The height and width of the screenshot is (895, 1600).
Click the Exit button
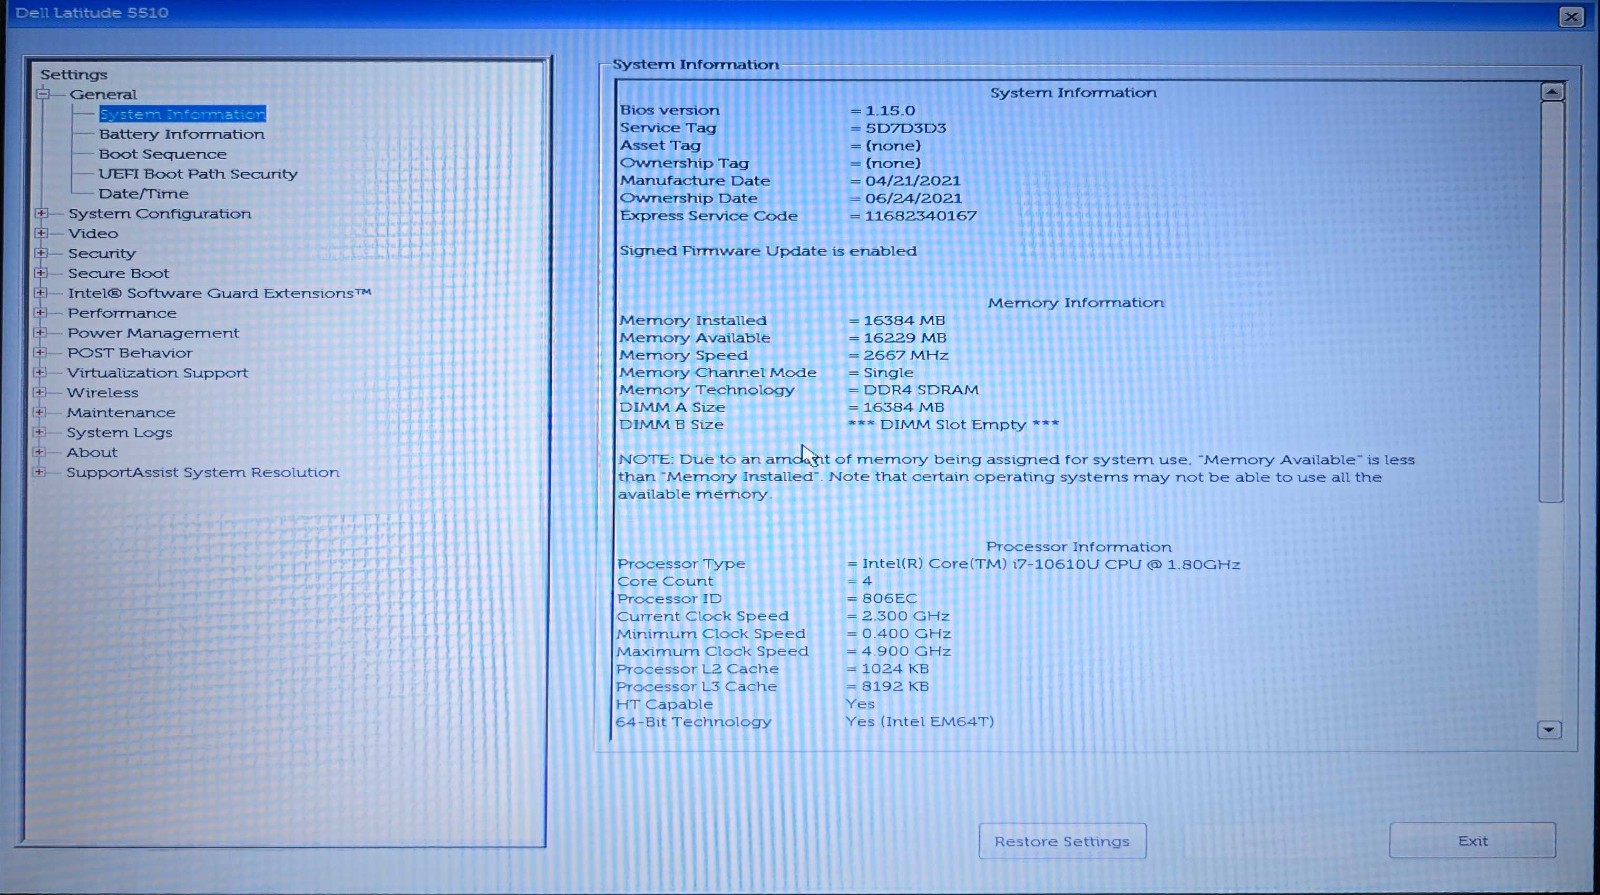(x=1472, y=840)
